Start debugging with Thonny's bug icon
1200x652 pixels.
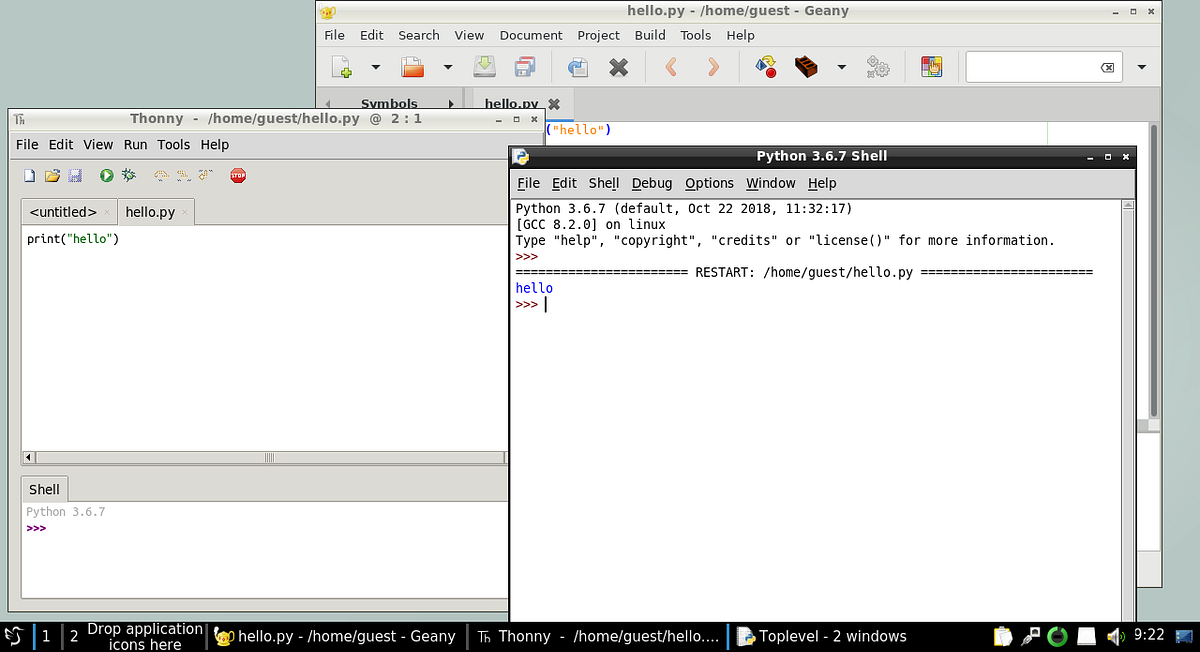tap(128, 175)
